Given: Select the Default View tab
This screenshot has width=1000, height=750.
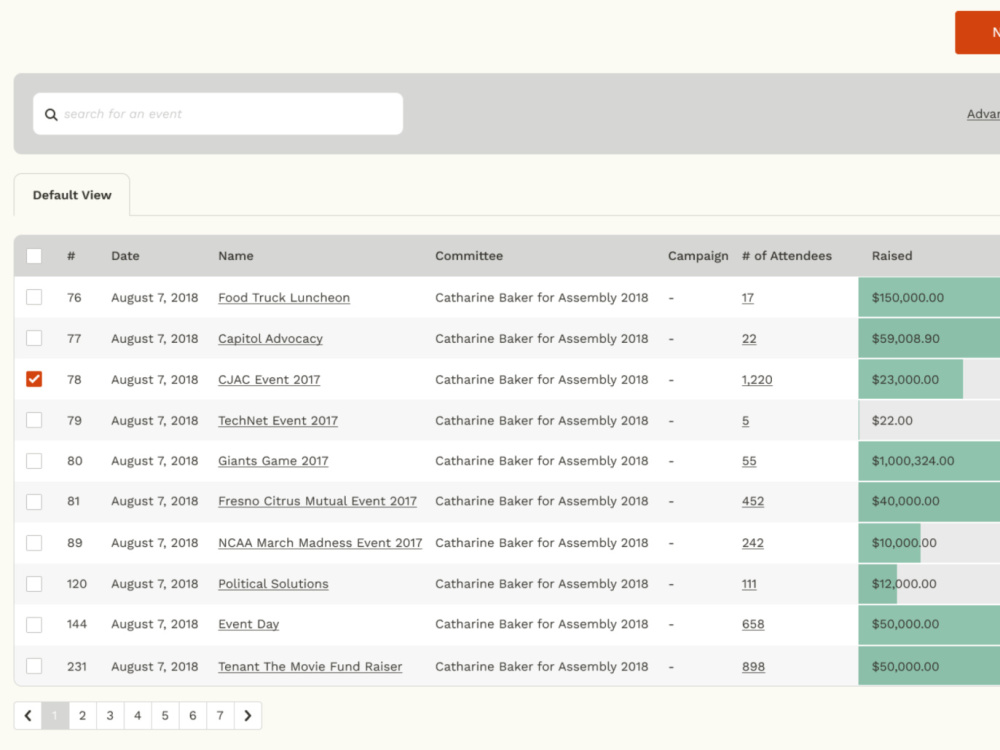Looking at the screenshot, I should click(72, 195).
